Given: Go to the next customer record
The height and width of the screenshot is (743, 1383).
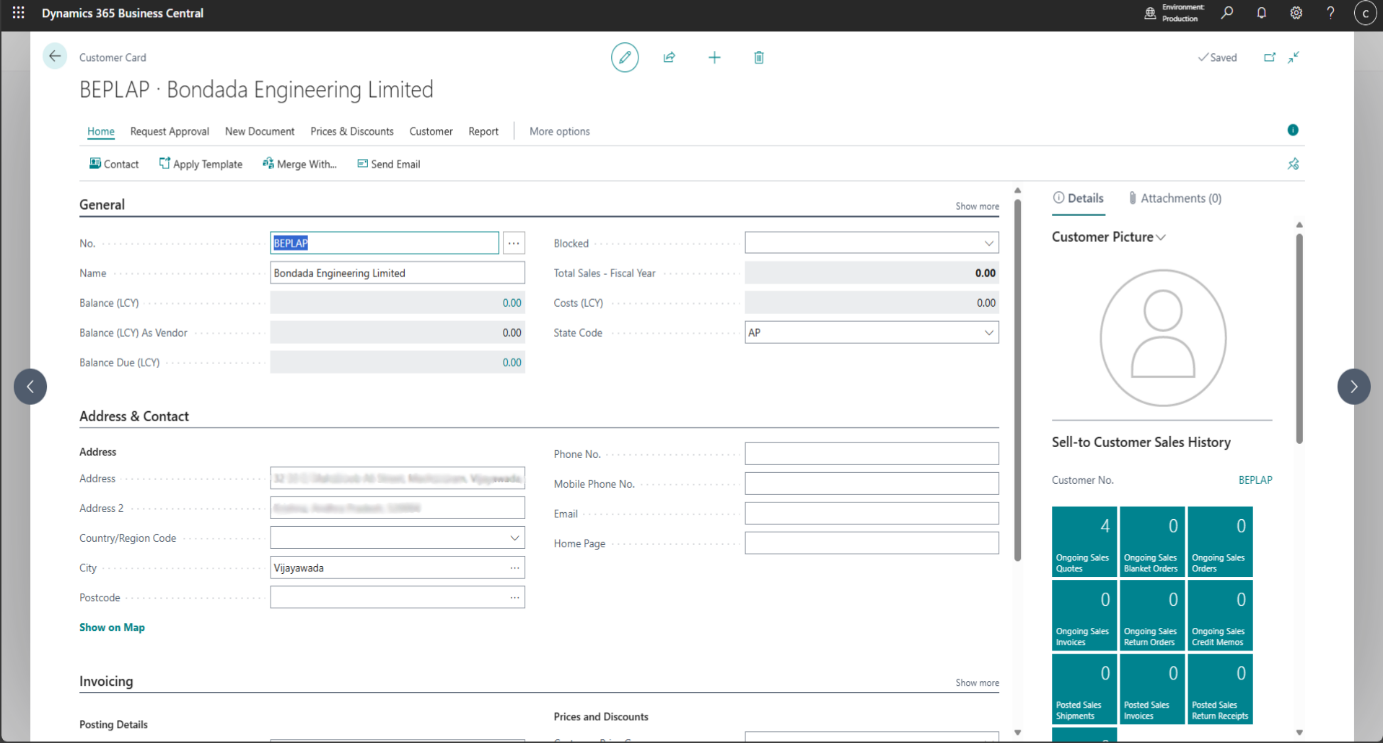Looking at the screenshot, I should 1354,386.
